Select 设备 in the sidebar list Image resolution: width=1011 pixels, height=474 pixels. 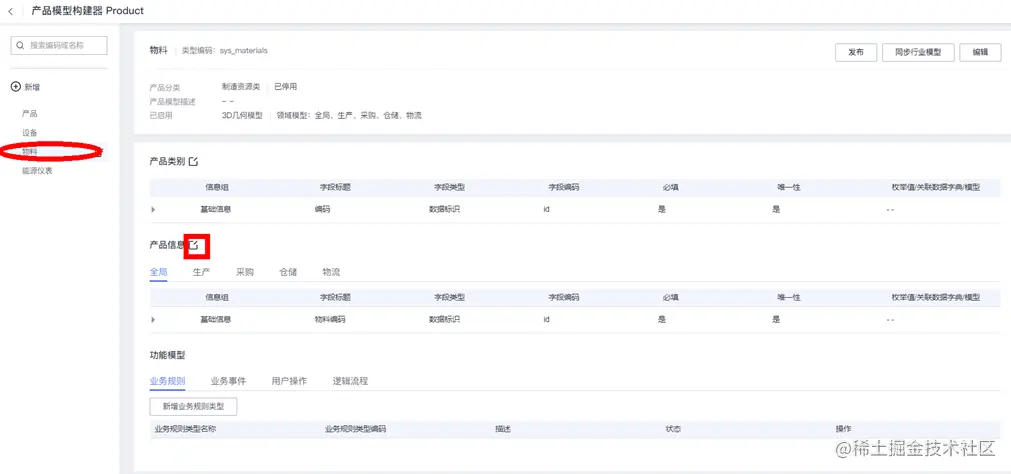point(30,133)
